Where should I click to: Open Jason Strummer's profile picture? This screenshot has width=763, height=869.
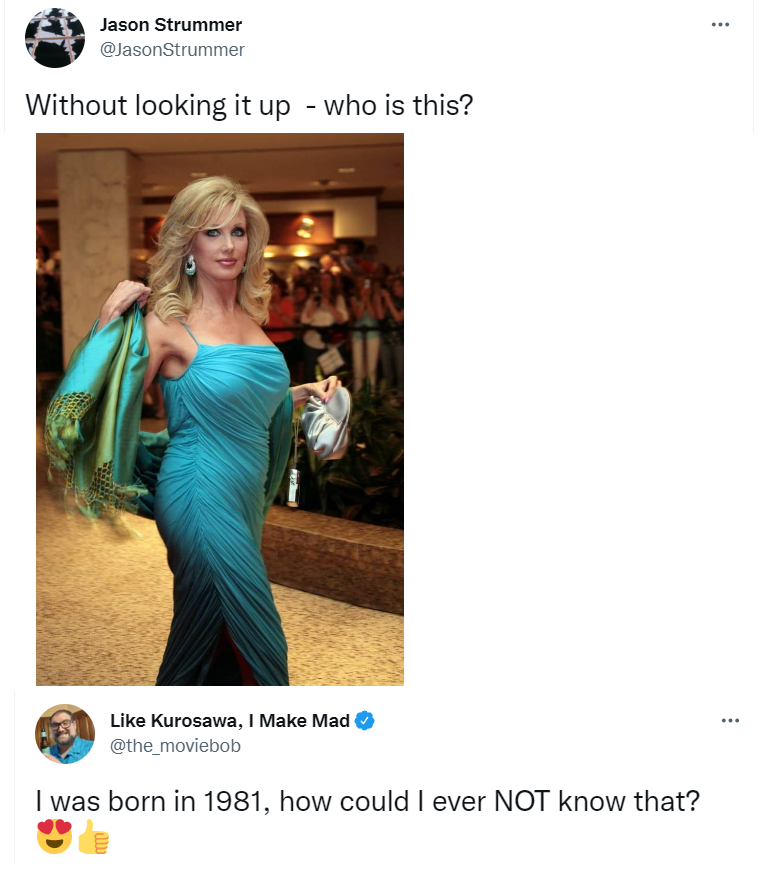click(x=55, y=38)
